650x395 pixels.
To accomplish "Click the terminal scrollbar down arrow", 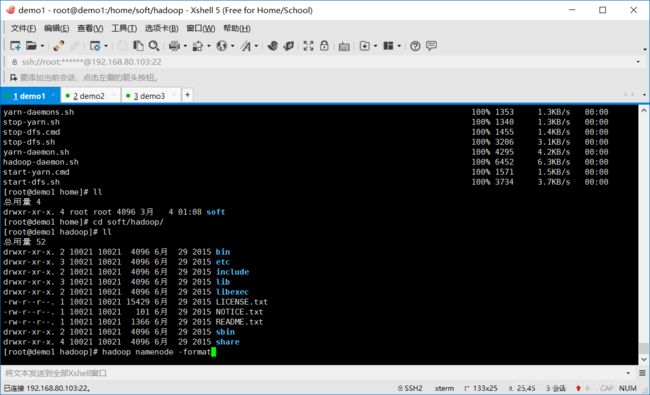I will coord(643,359).
